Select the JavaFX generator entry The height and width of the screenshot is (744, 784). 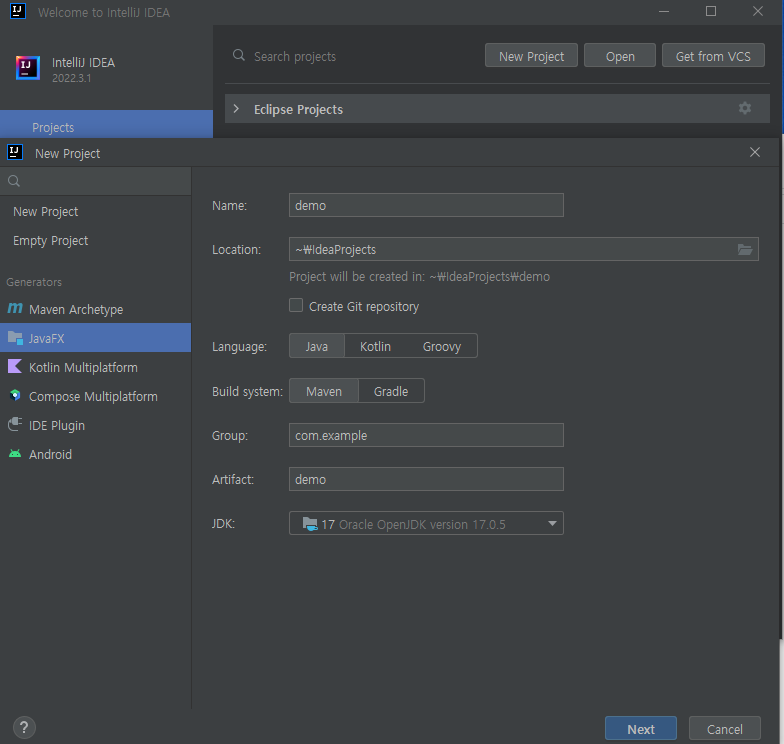coord(96,338)
